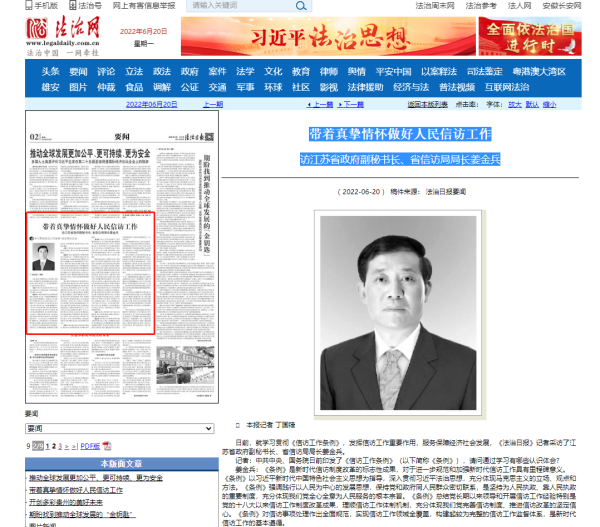Reset font with 默认

[532, 104]
